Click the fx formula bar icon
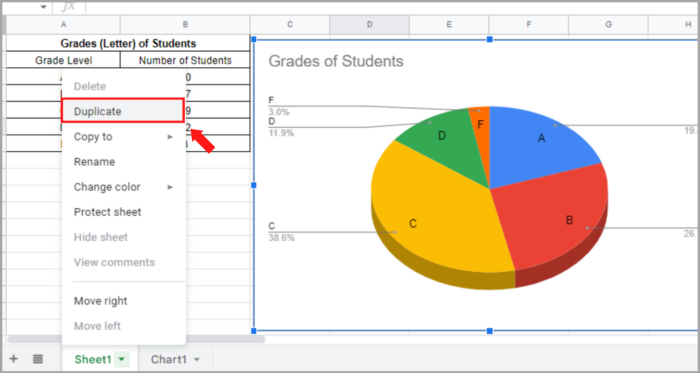700x373 pixels. coord(69,6)
